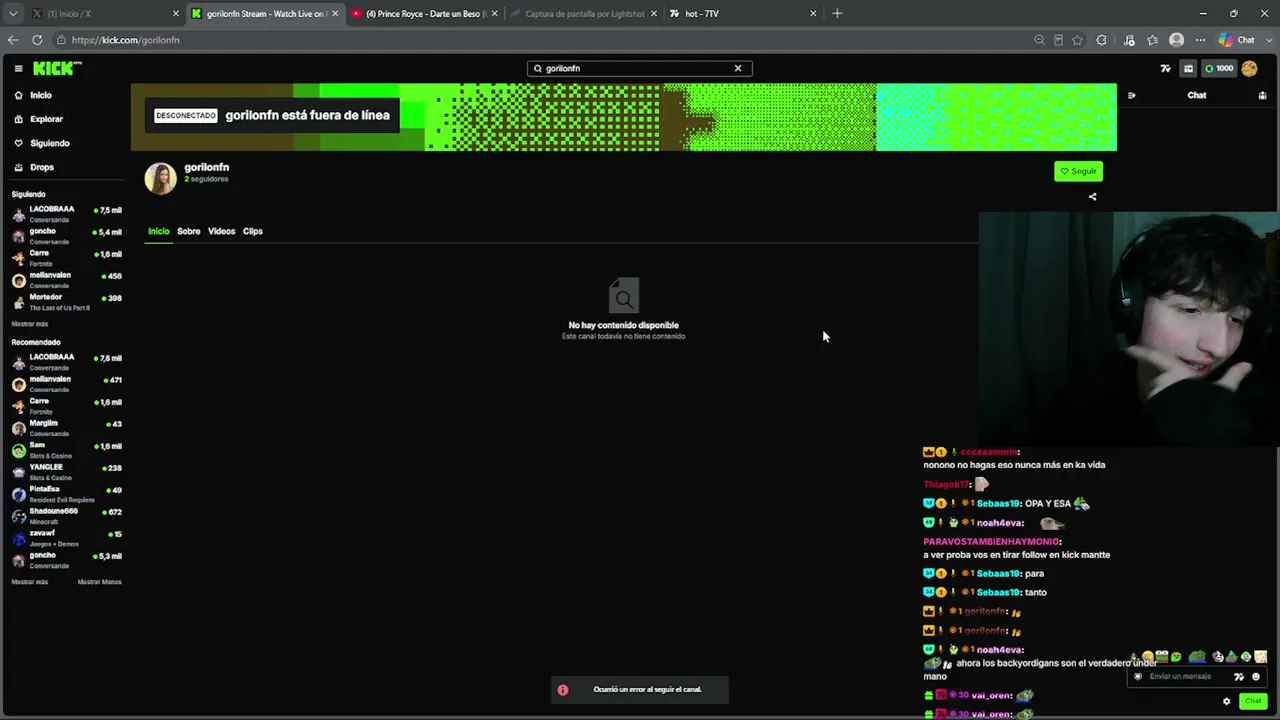This screenshot has width=1280, height=720.
Task: Switch to the Clips tab
Action: 252,231
